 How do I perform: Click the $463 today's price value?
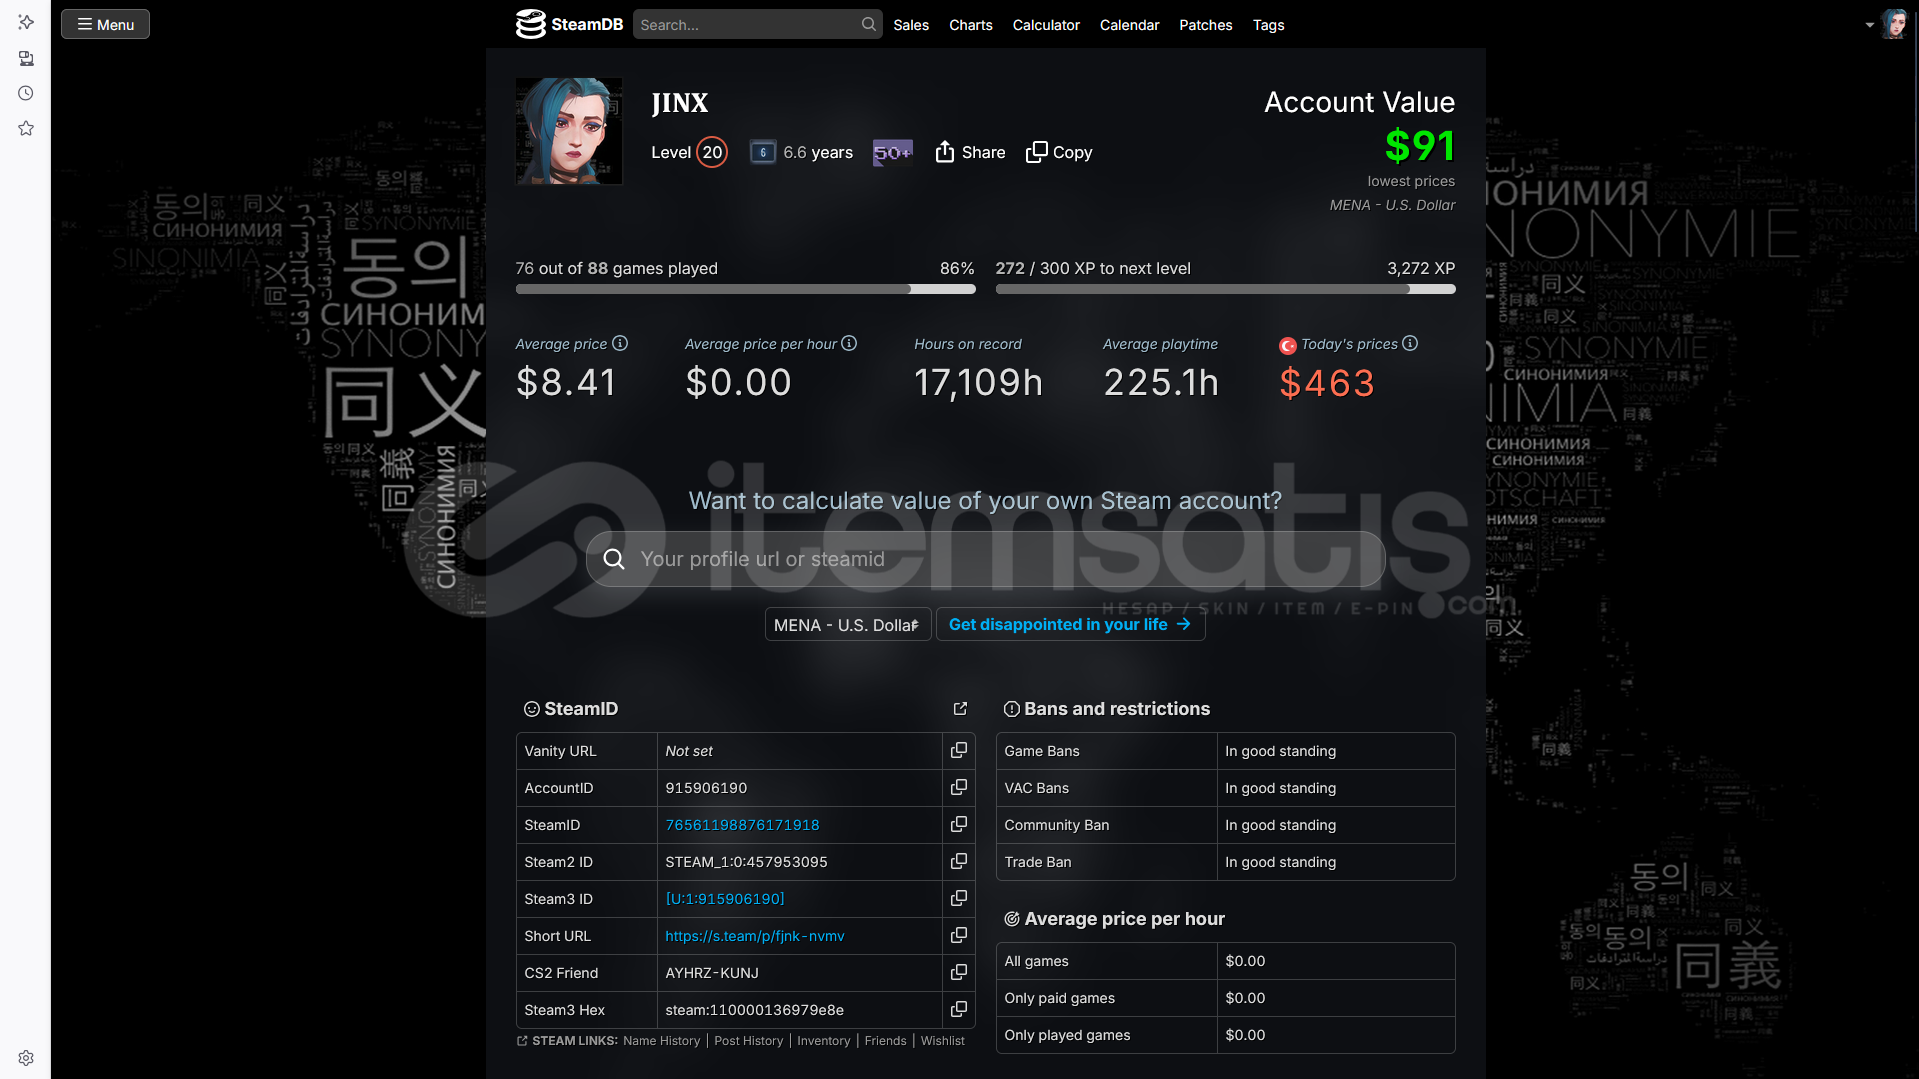1327,383
